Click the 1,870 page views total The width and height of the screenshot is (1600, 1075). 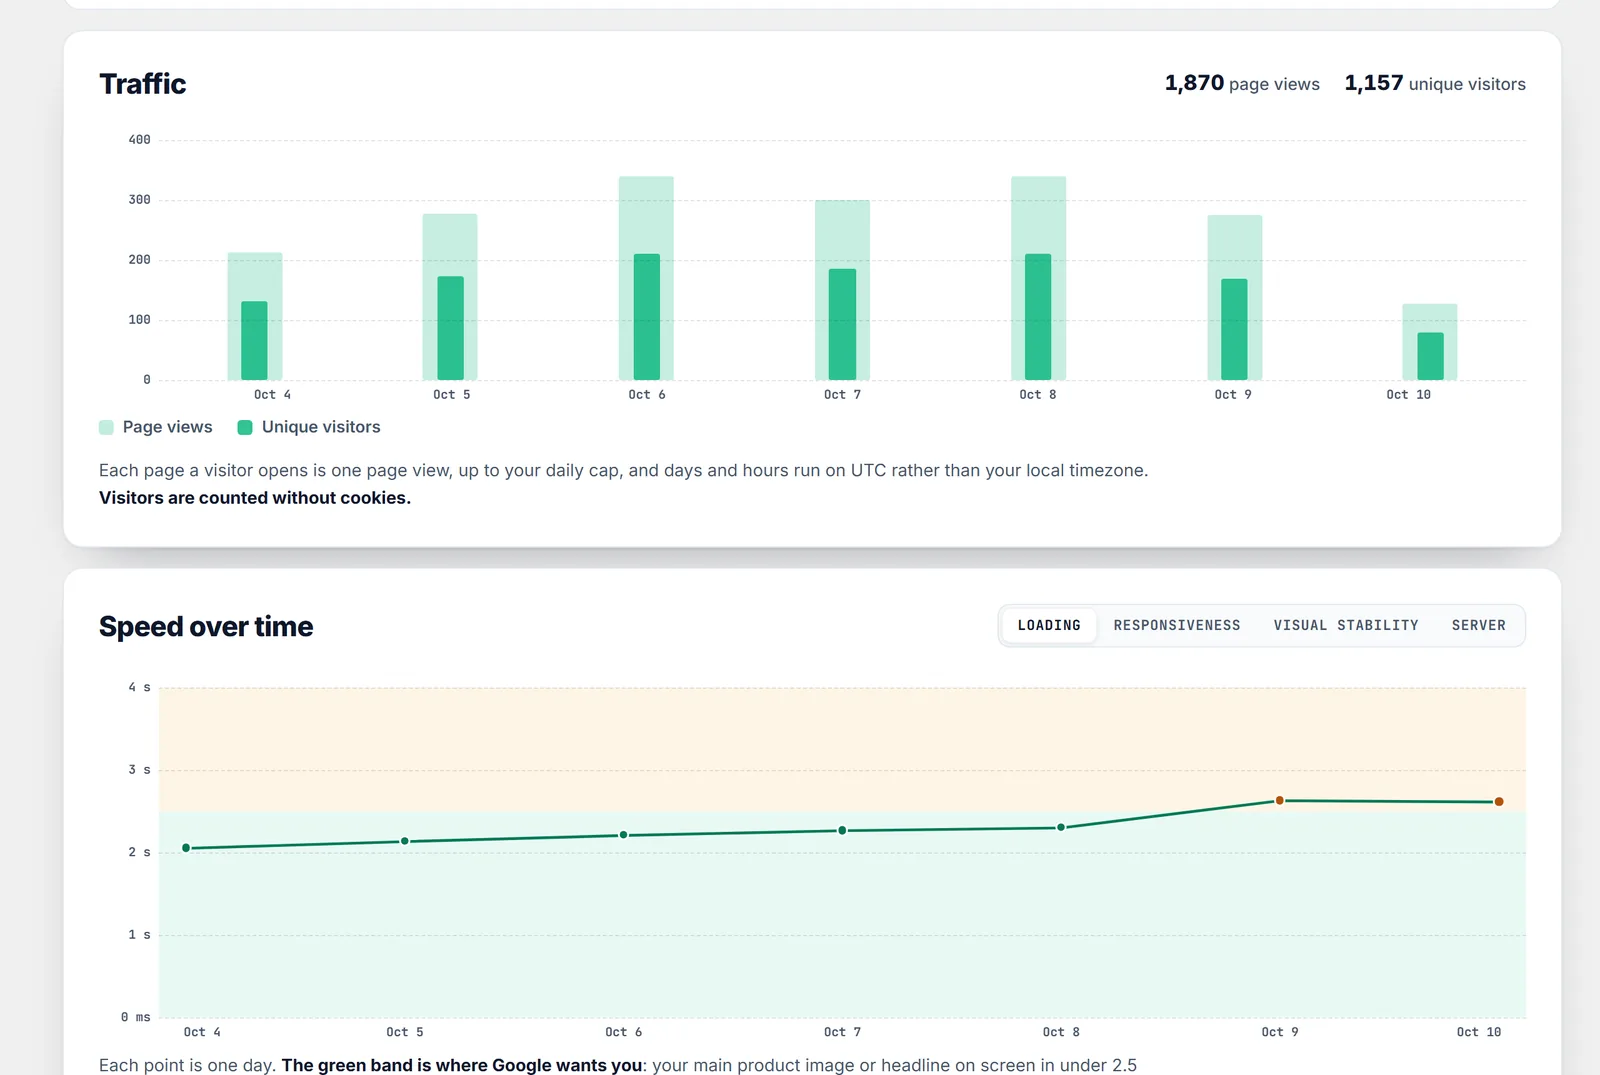click(1242, 84)
